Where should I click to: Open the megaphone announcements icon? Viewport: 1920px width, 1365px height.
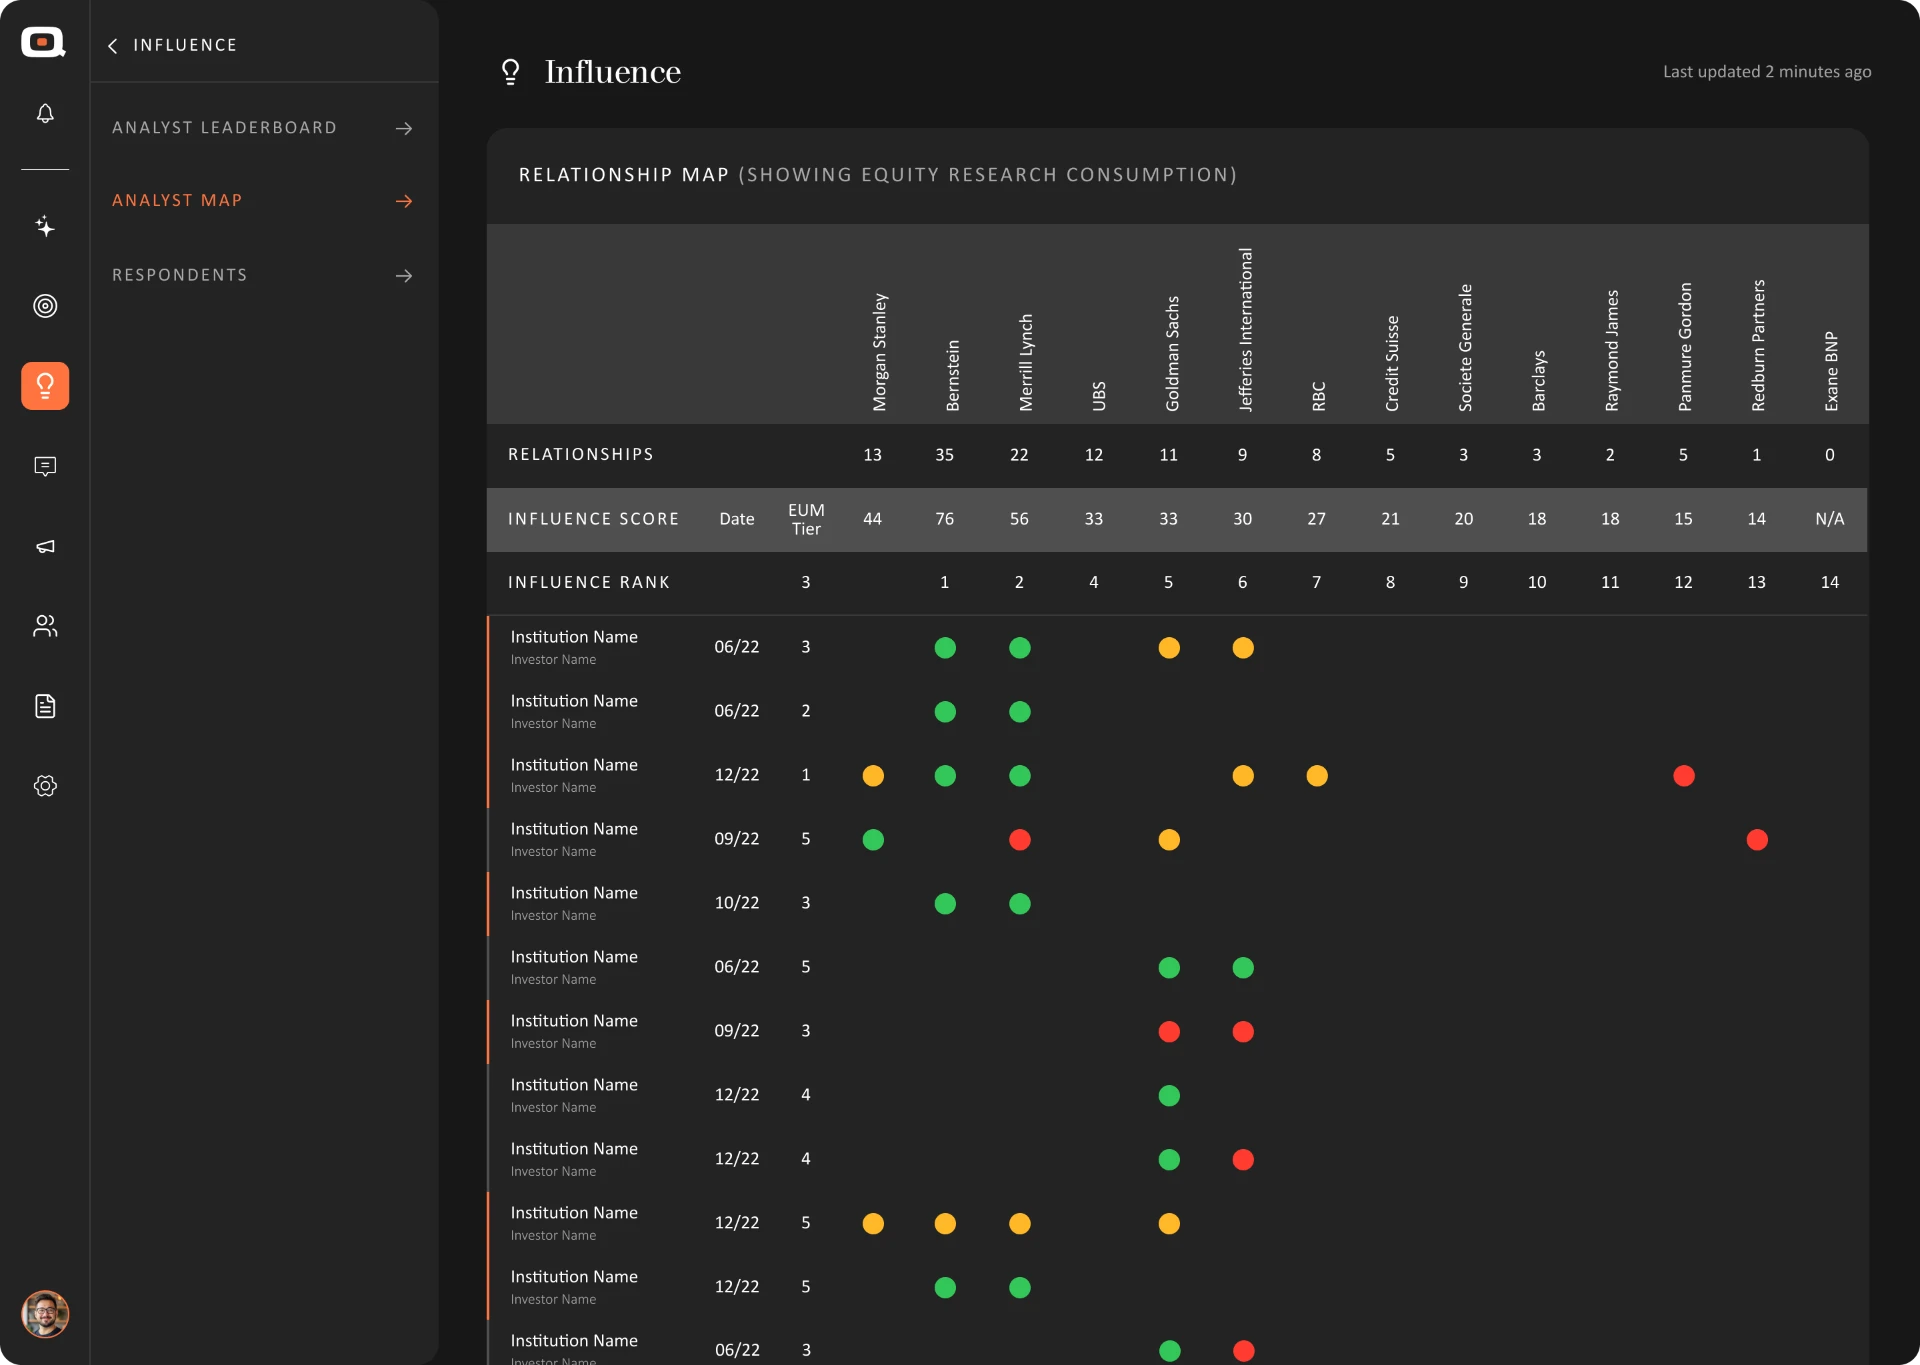[45, 546]
